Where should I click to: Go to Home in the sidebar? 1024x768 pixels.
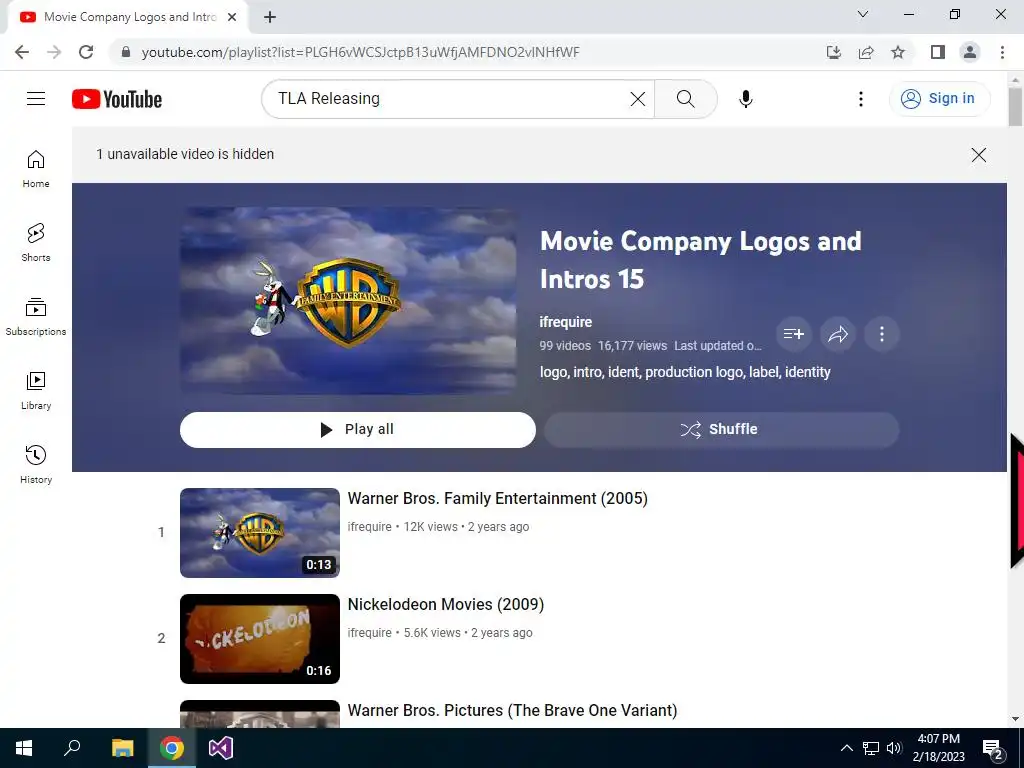(36, 168)
